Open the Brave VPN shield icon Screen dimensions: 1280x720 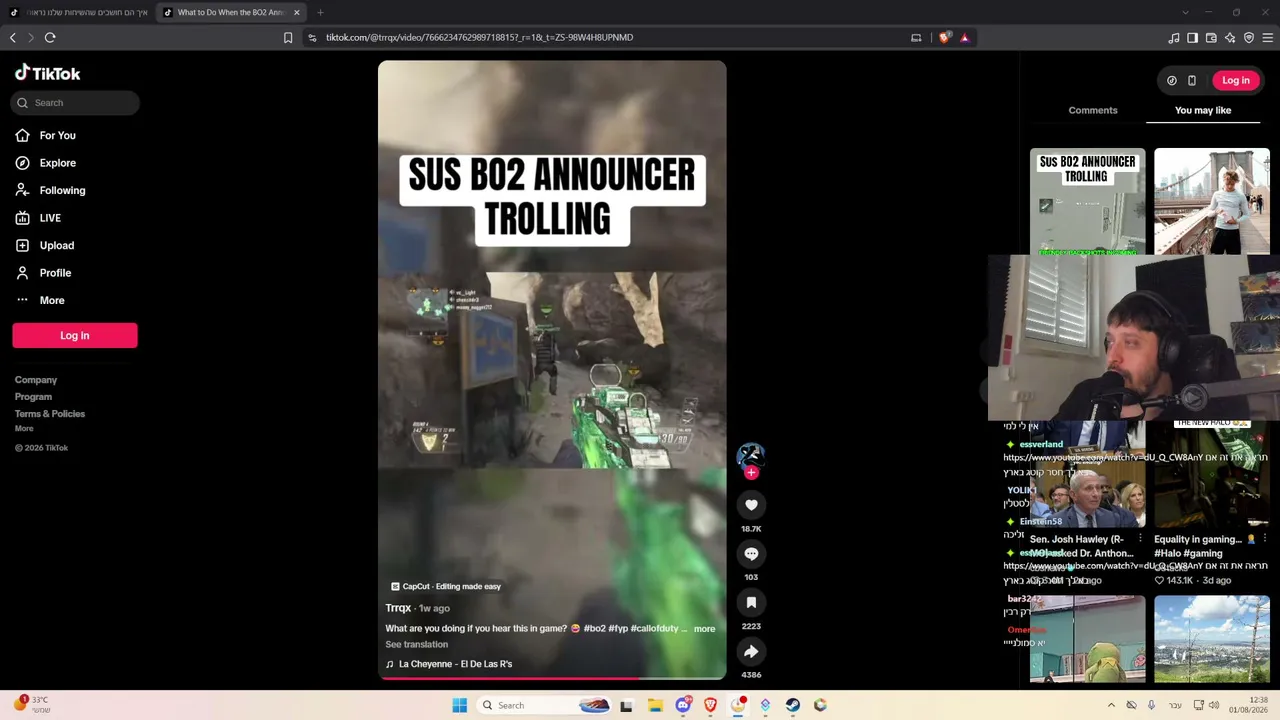(x=1249, y=38)
